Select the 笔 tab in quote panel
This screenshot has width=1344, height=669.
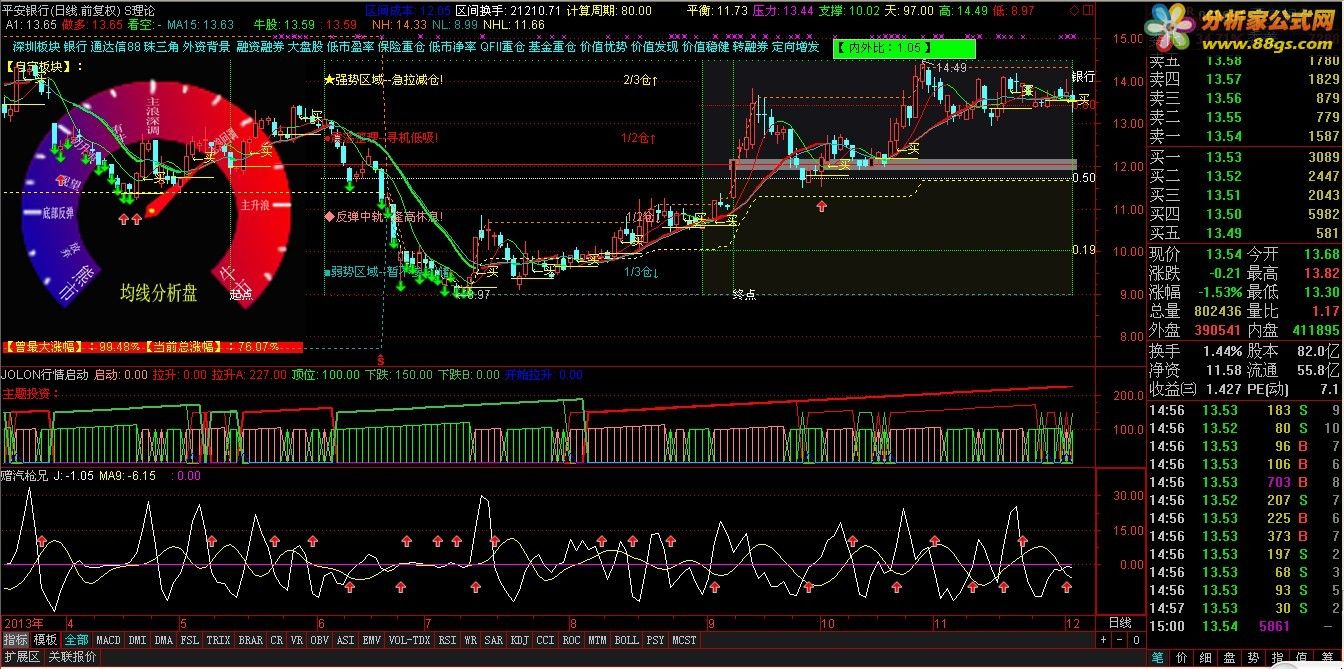(x=1158, y=658)
